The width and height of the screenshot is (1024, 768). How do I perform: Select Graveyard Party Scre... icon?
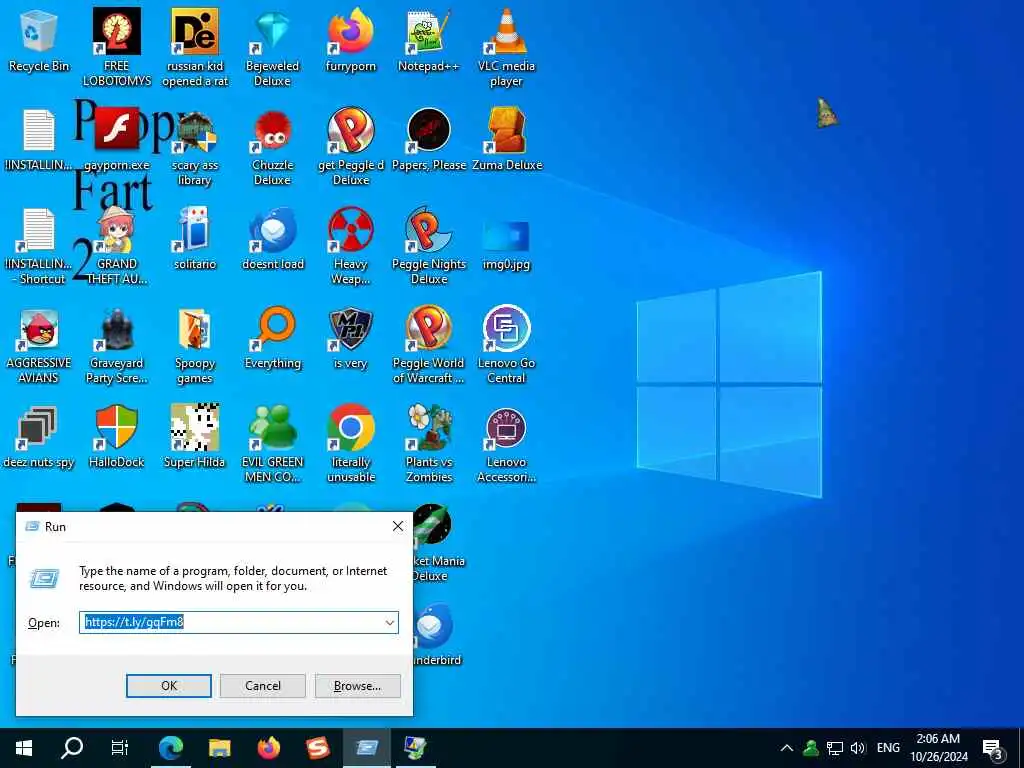click(x=116, y=346)
